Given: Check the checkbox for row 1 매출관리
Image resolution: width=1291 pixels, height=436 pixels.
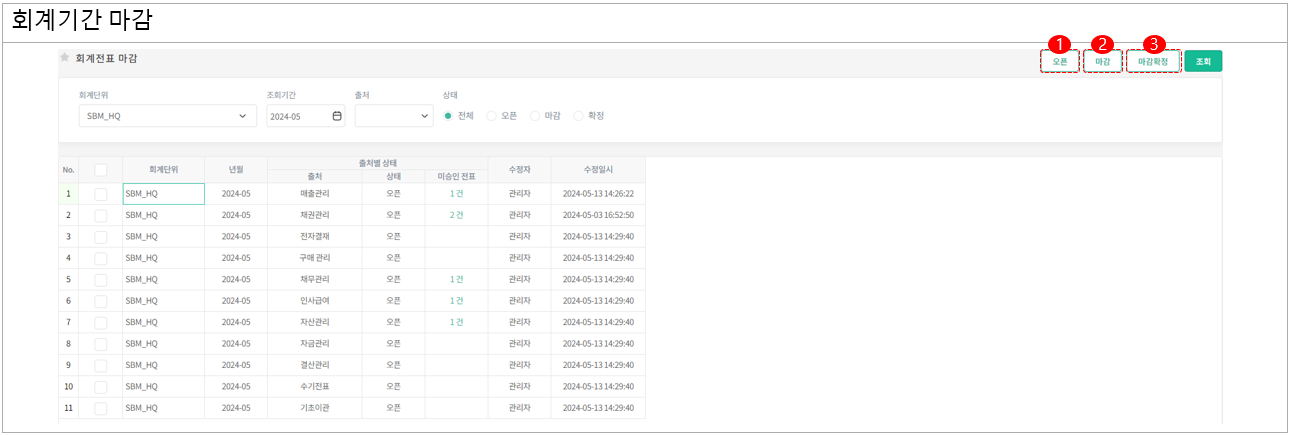Looking at the screenshot, I should click(101, 194).
